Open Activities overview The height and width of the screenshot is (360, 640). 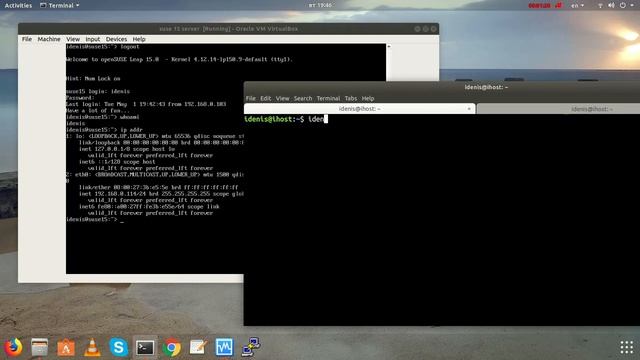pos(18,5)
